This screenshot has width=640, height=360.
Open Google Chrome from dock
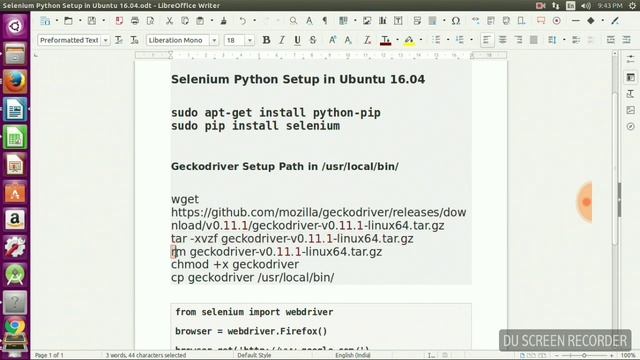click(x=15, y=327)
